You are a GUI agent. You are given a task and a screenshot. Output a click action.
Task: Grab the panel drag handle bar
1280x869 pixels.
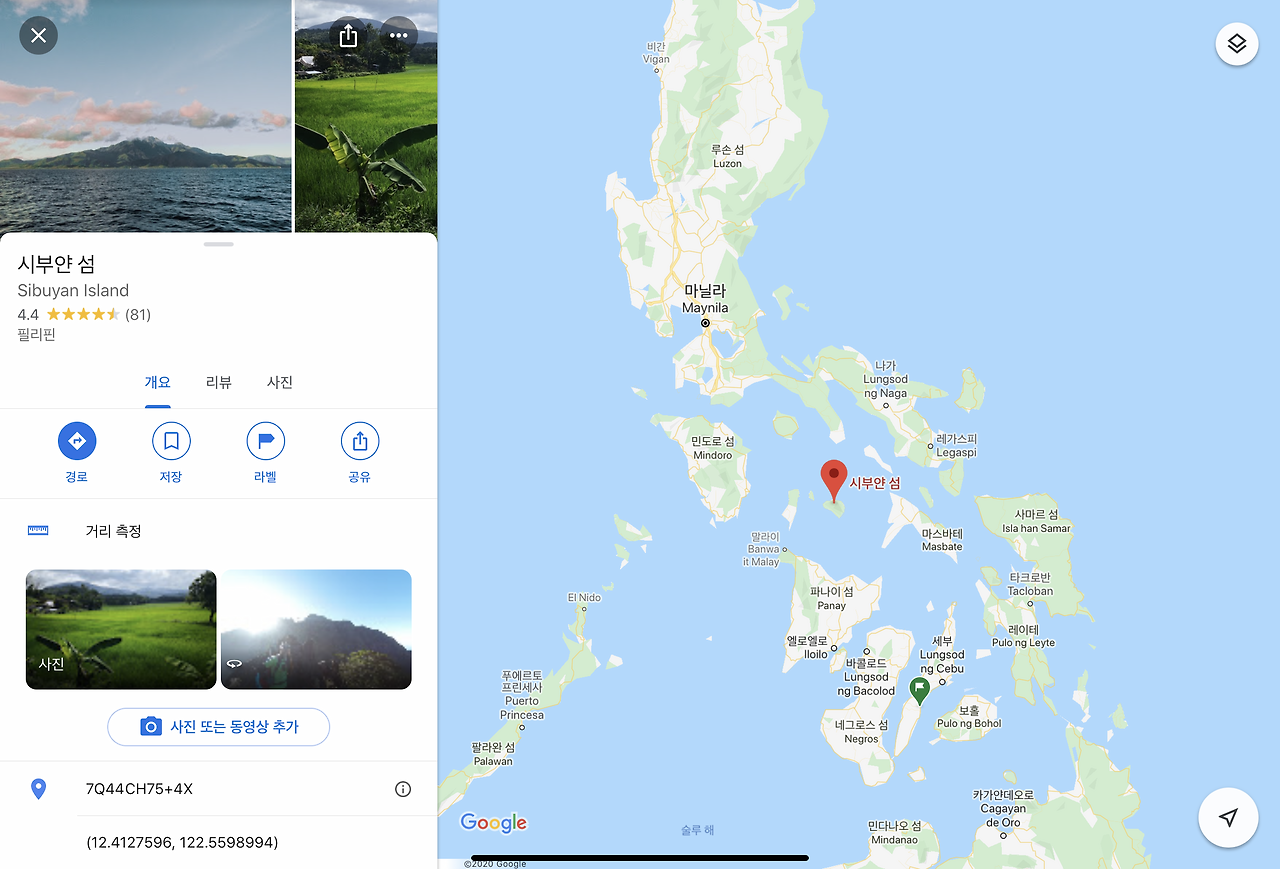tap(218, 244)
